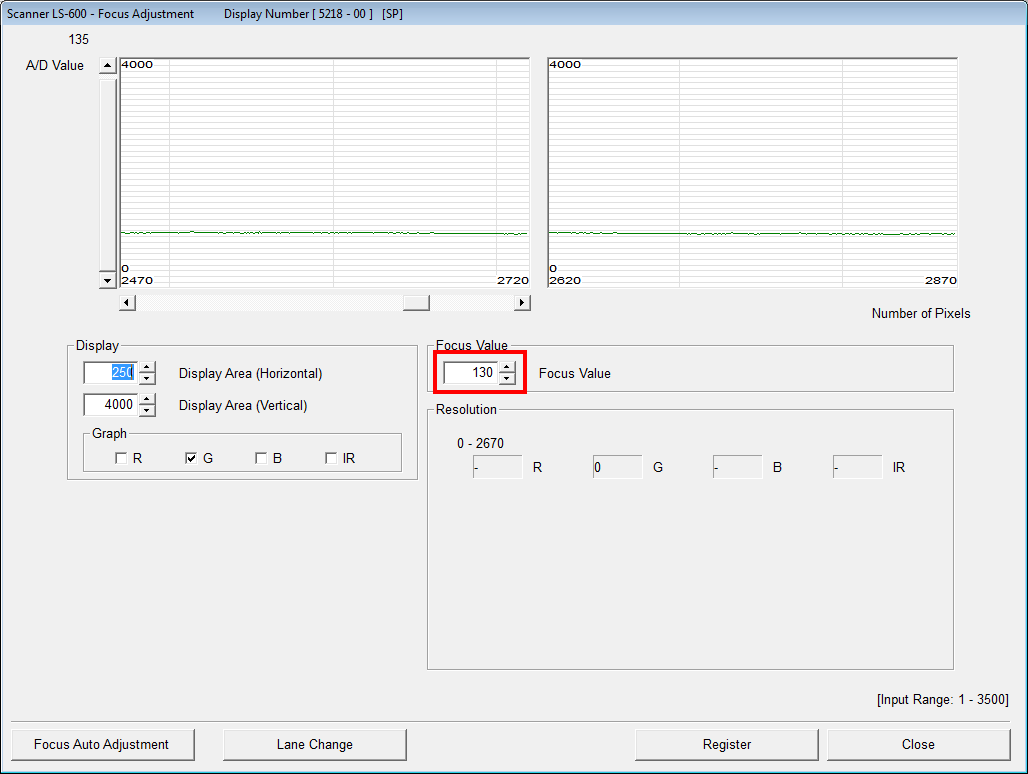Click the A/D Value scrollbar down arrow
This screenshot has width=1028, height=774.
(x=108, y=280)
